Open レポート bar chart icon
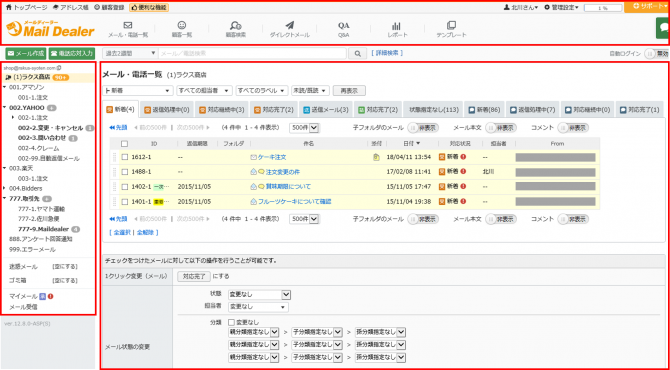 [x=397, y=25]
